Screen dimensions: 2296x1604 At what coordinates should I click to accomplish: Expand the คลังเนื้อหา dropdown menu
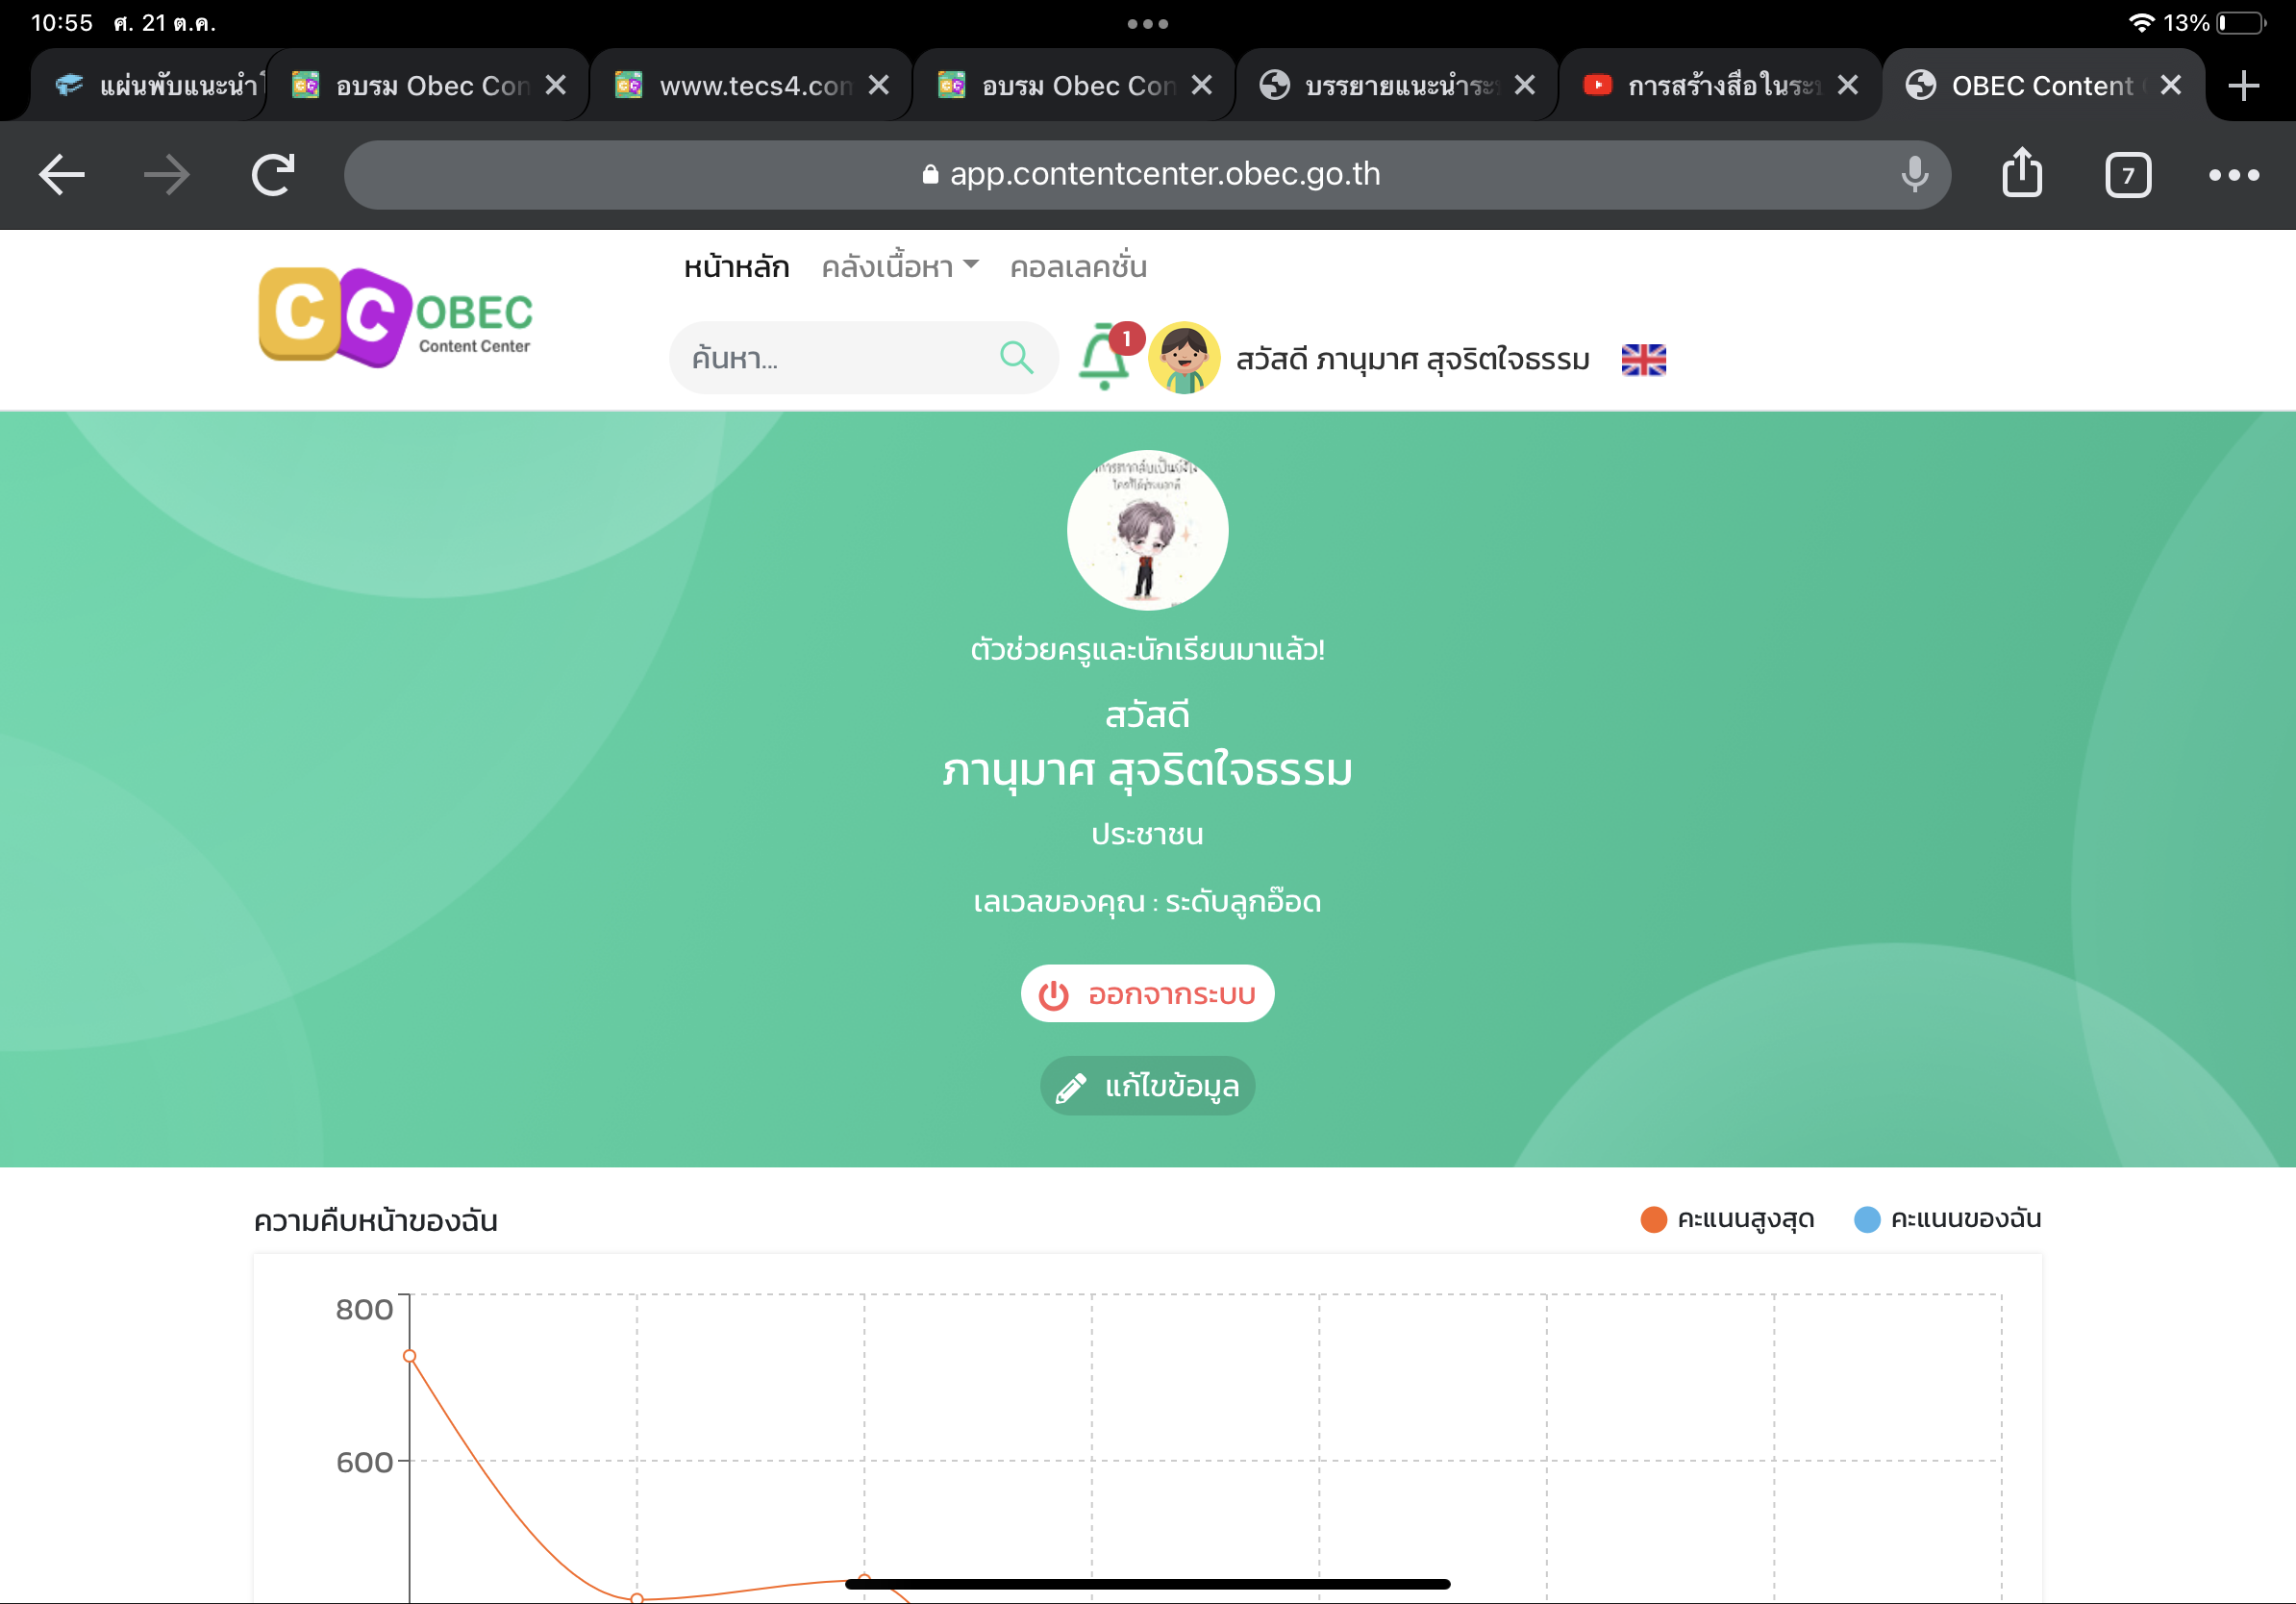click(x=899, y=267)
